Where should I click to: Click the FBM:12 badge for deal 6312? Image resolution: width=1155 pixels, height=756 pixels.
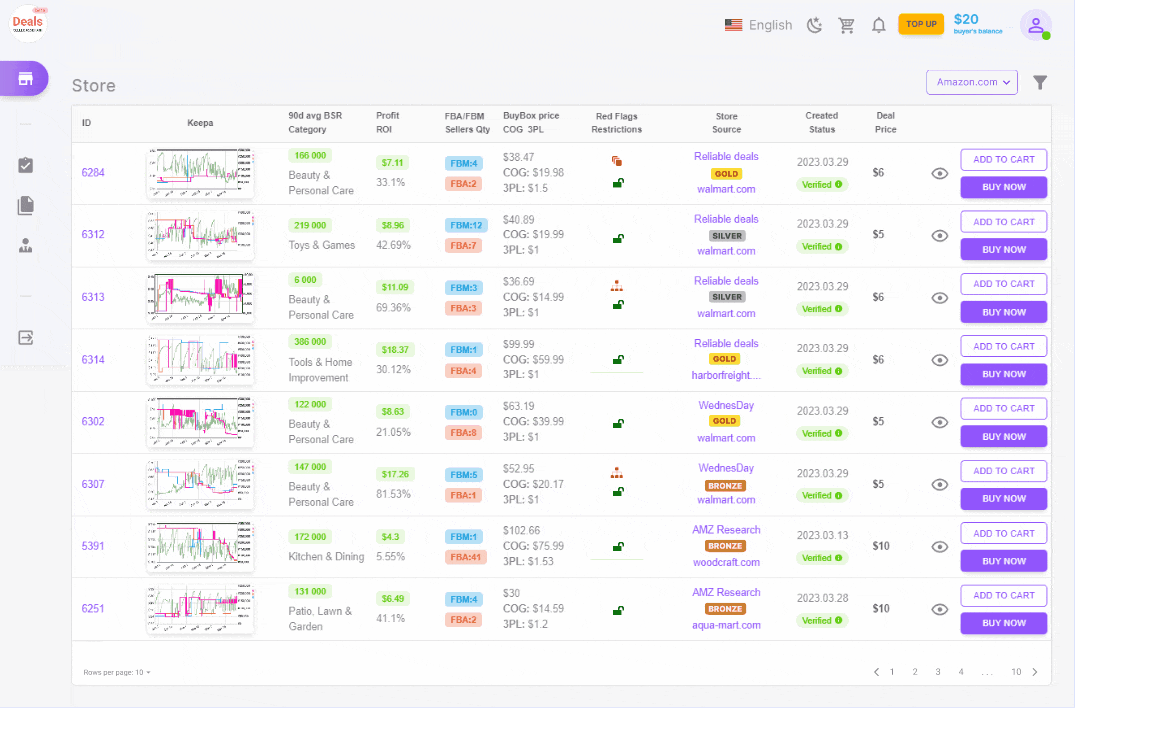[x=466, y=225]
